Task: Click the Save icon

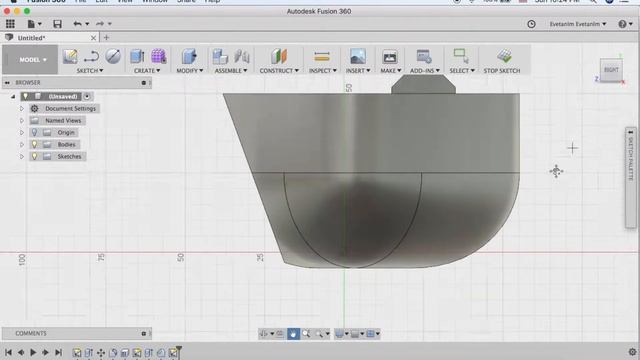Action: tap(57, 24)
